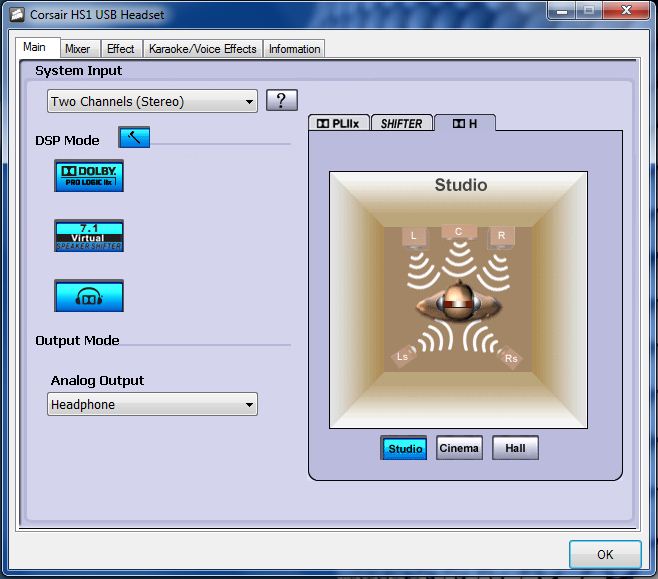Switch to the Effect tab
Screen dimensions: 658x579
coord(121,49)
